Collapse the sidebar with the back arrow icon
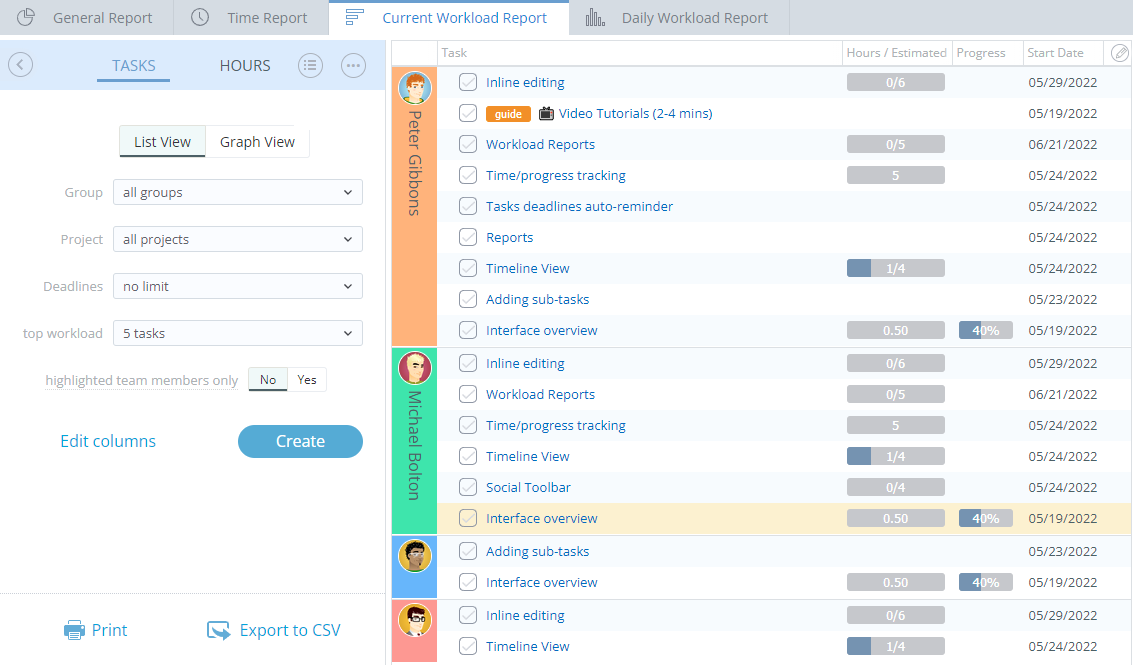Image resolution: width=1133 pixels, height=665 pixels. coord(21,65)
